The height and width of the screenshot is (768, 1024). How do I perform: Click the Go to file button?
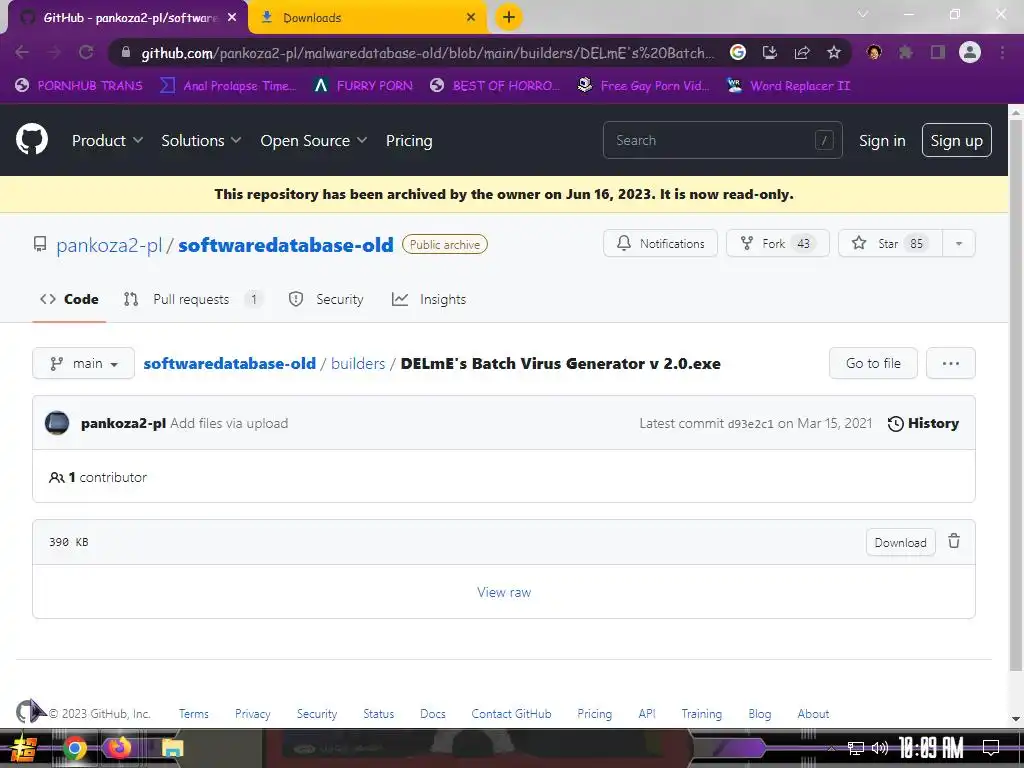[873, 363]
